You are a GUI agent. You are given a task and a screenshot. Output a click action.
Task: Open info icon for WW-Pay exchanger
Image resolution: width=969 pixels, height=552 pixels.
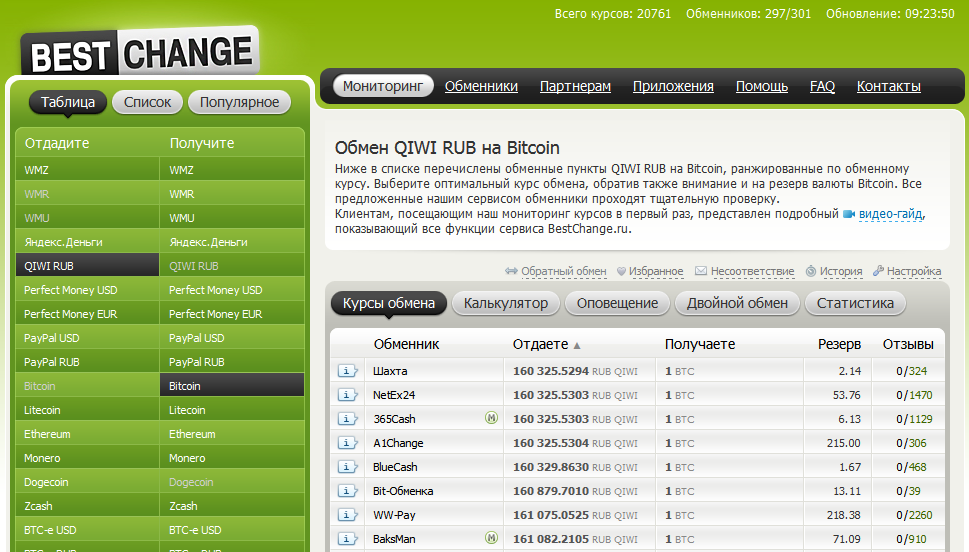(x=347, y=515)
